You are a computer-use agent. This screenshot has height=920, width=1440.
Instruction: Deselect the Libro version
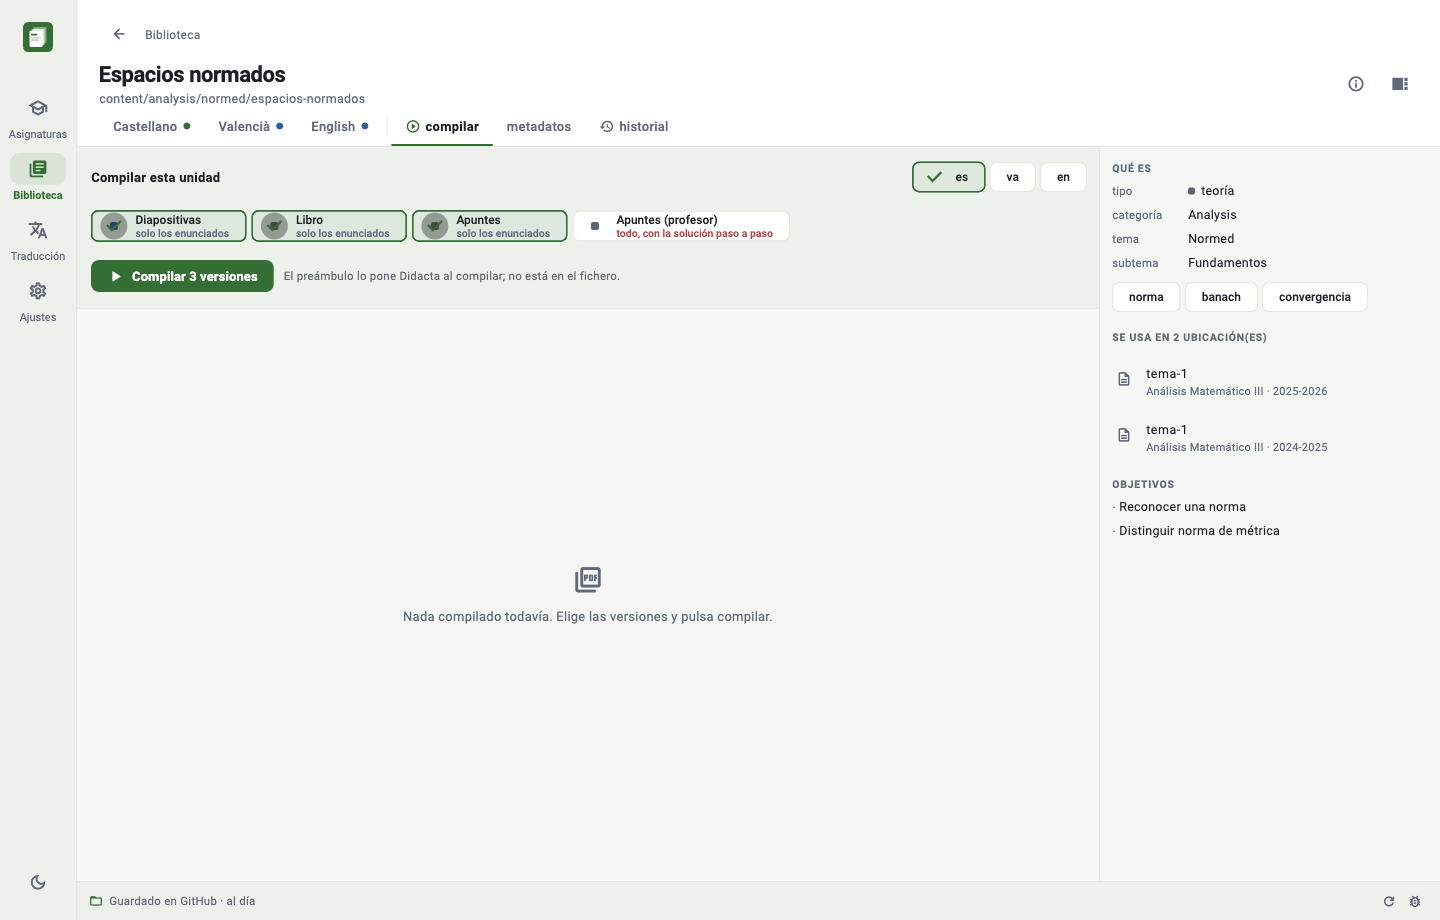[x=329, y=226]
